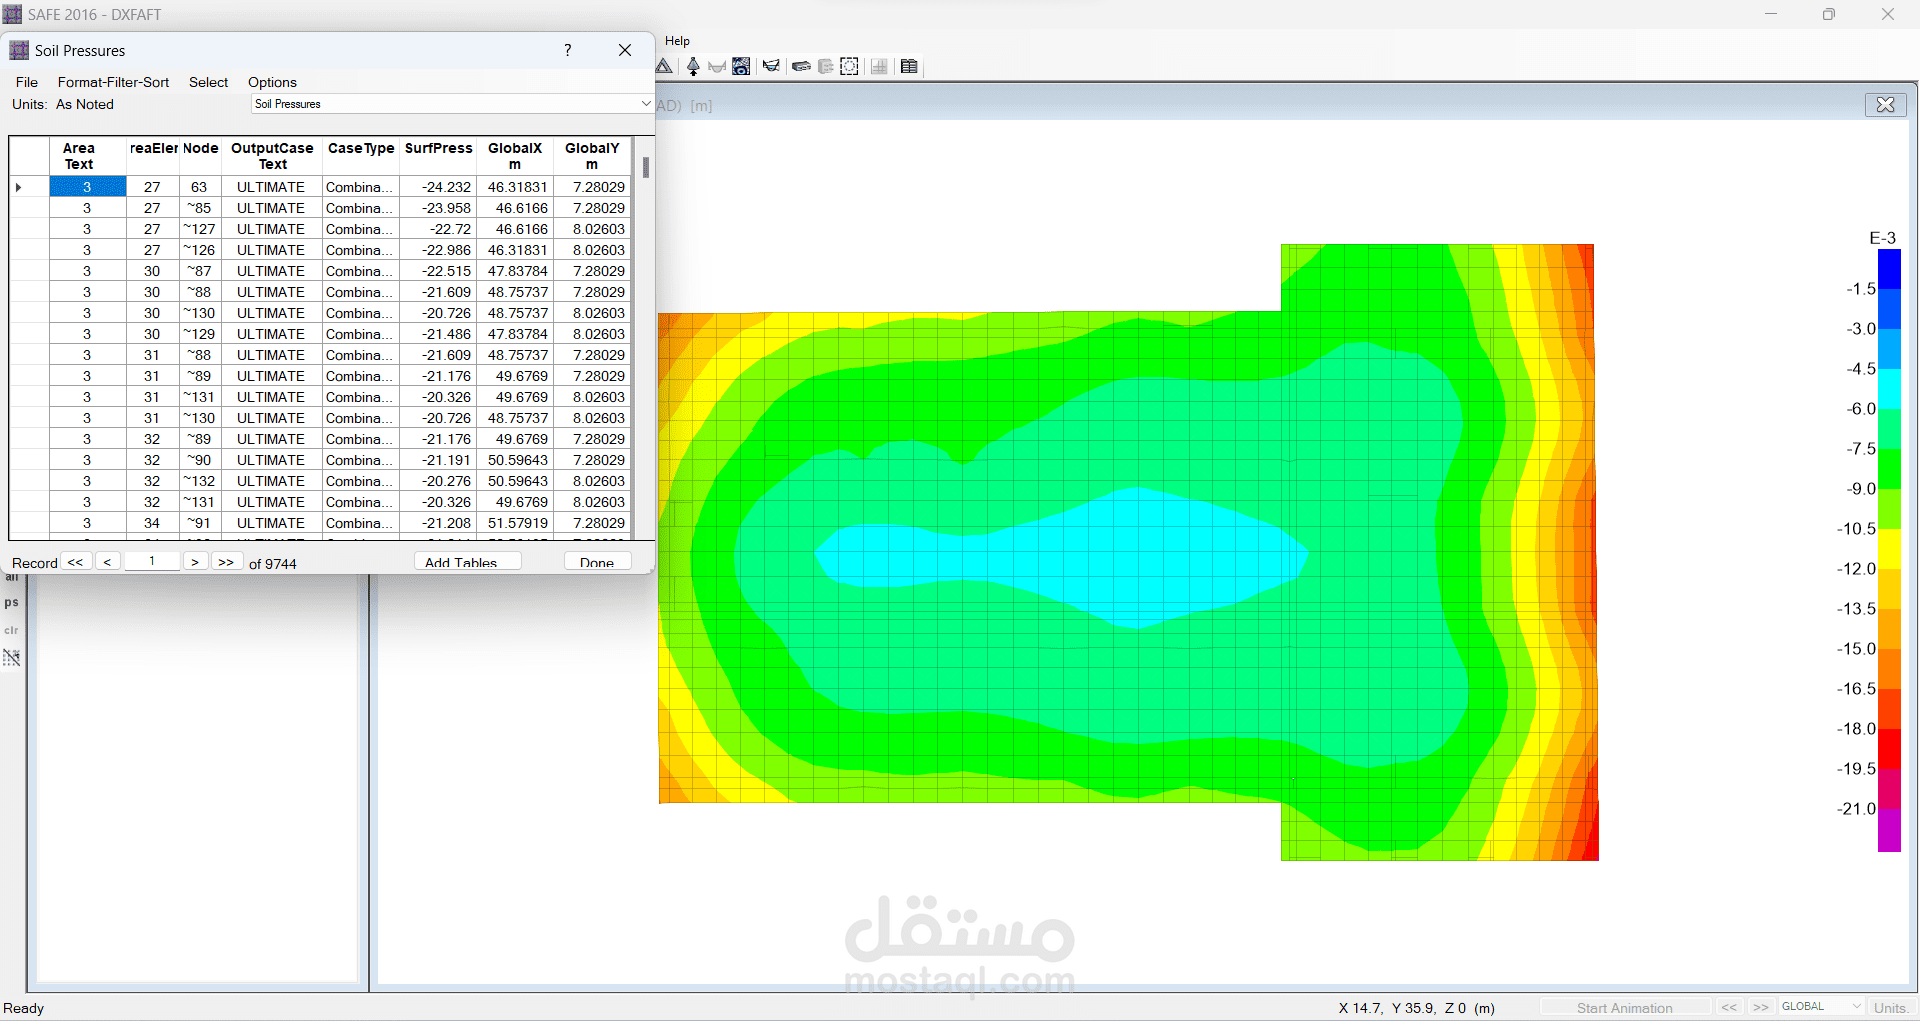Close the contour plot view with its X button
The width and height of the screenshot is (1920, 1021).
[1885, 104]
